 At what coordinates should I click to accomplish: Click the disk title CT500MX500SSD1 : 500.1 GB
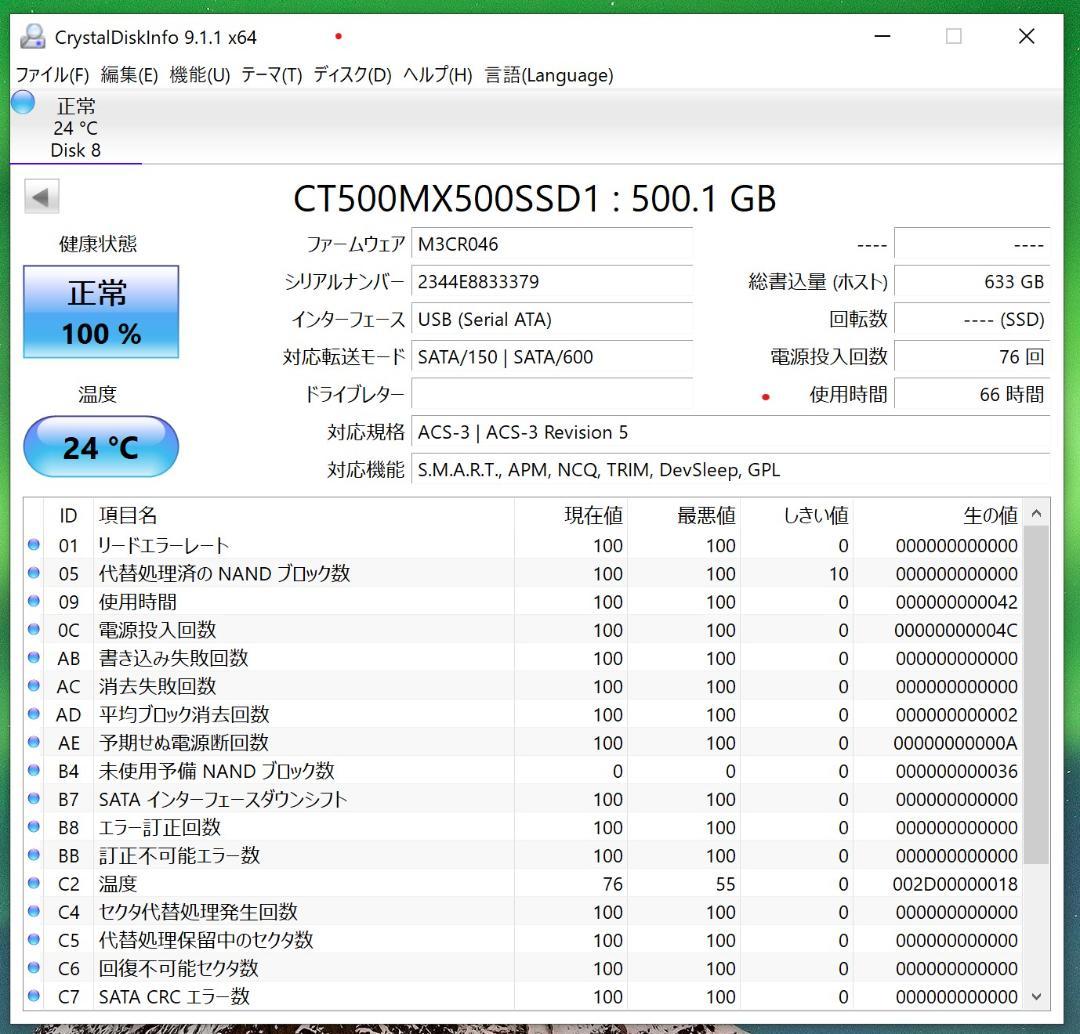(534, 198)
